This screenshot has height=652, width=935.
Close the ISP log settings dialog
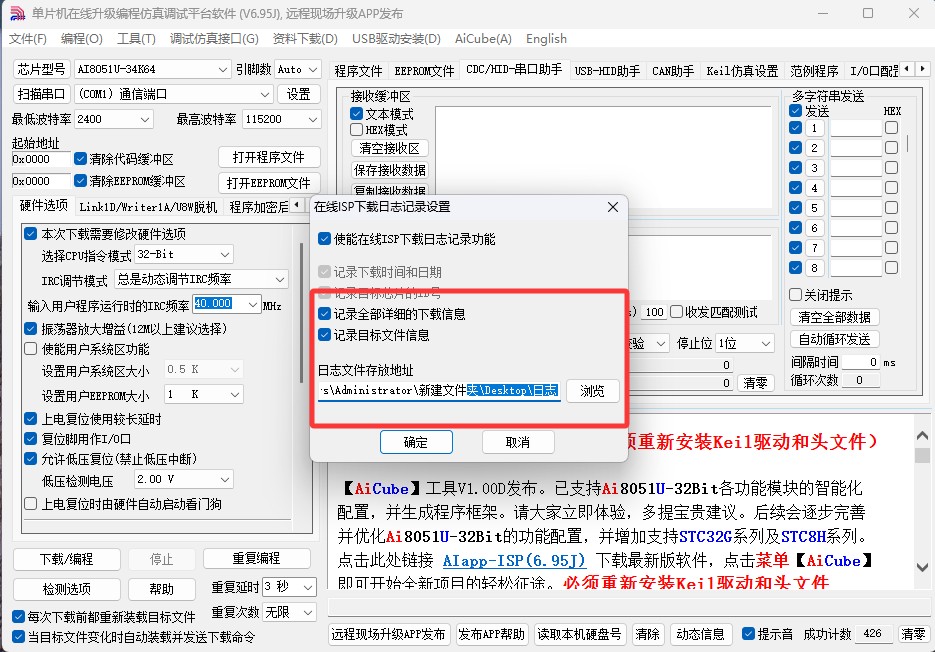click(612, 207)
